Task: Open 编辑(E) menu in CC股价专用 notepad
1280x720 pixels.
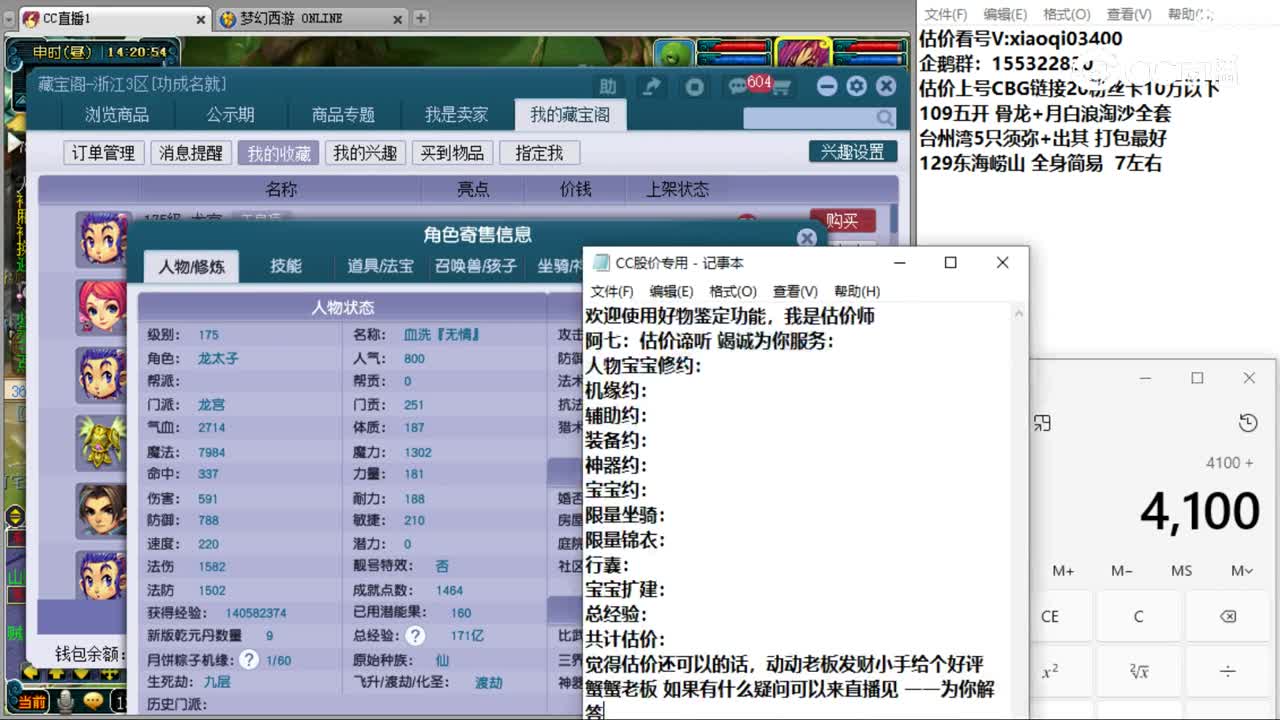Action: click(671, 291)
